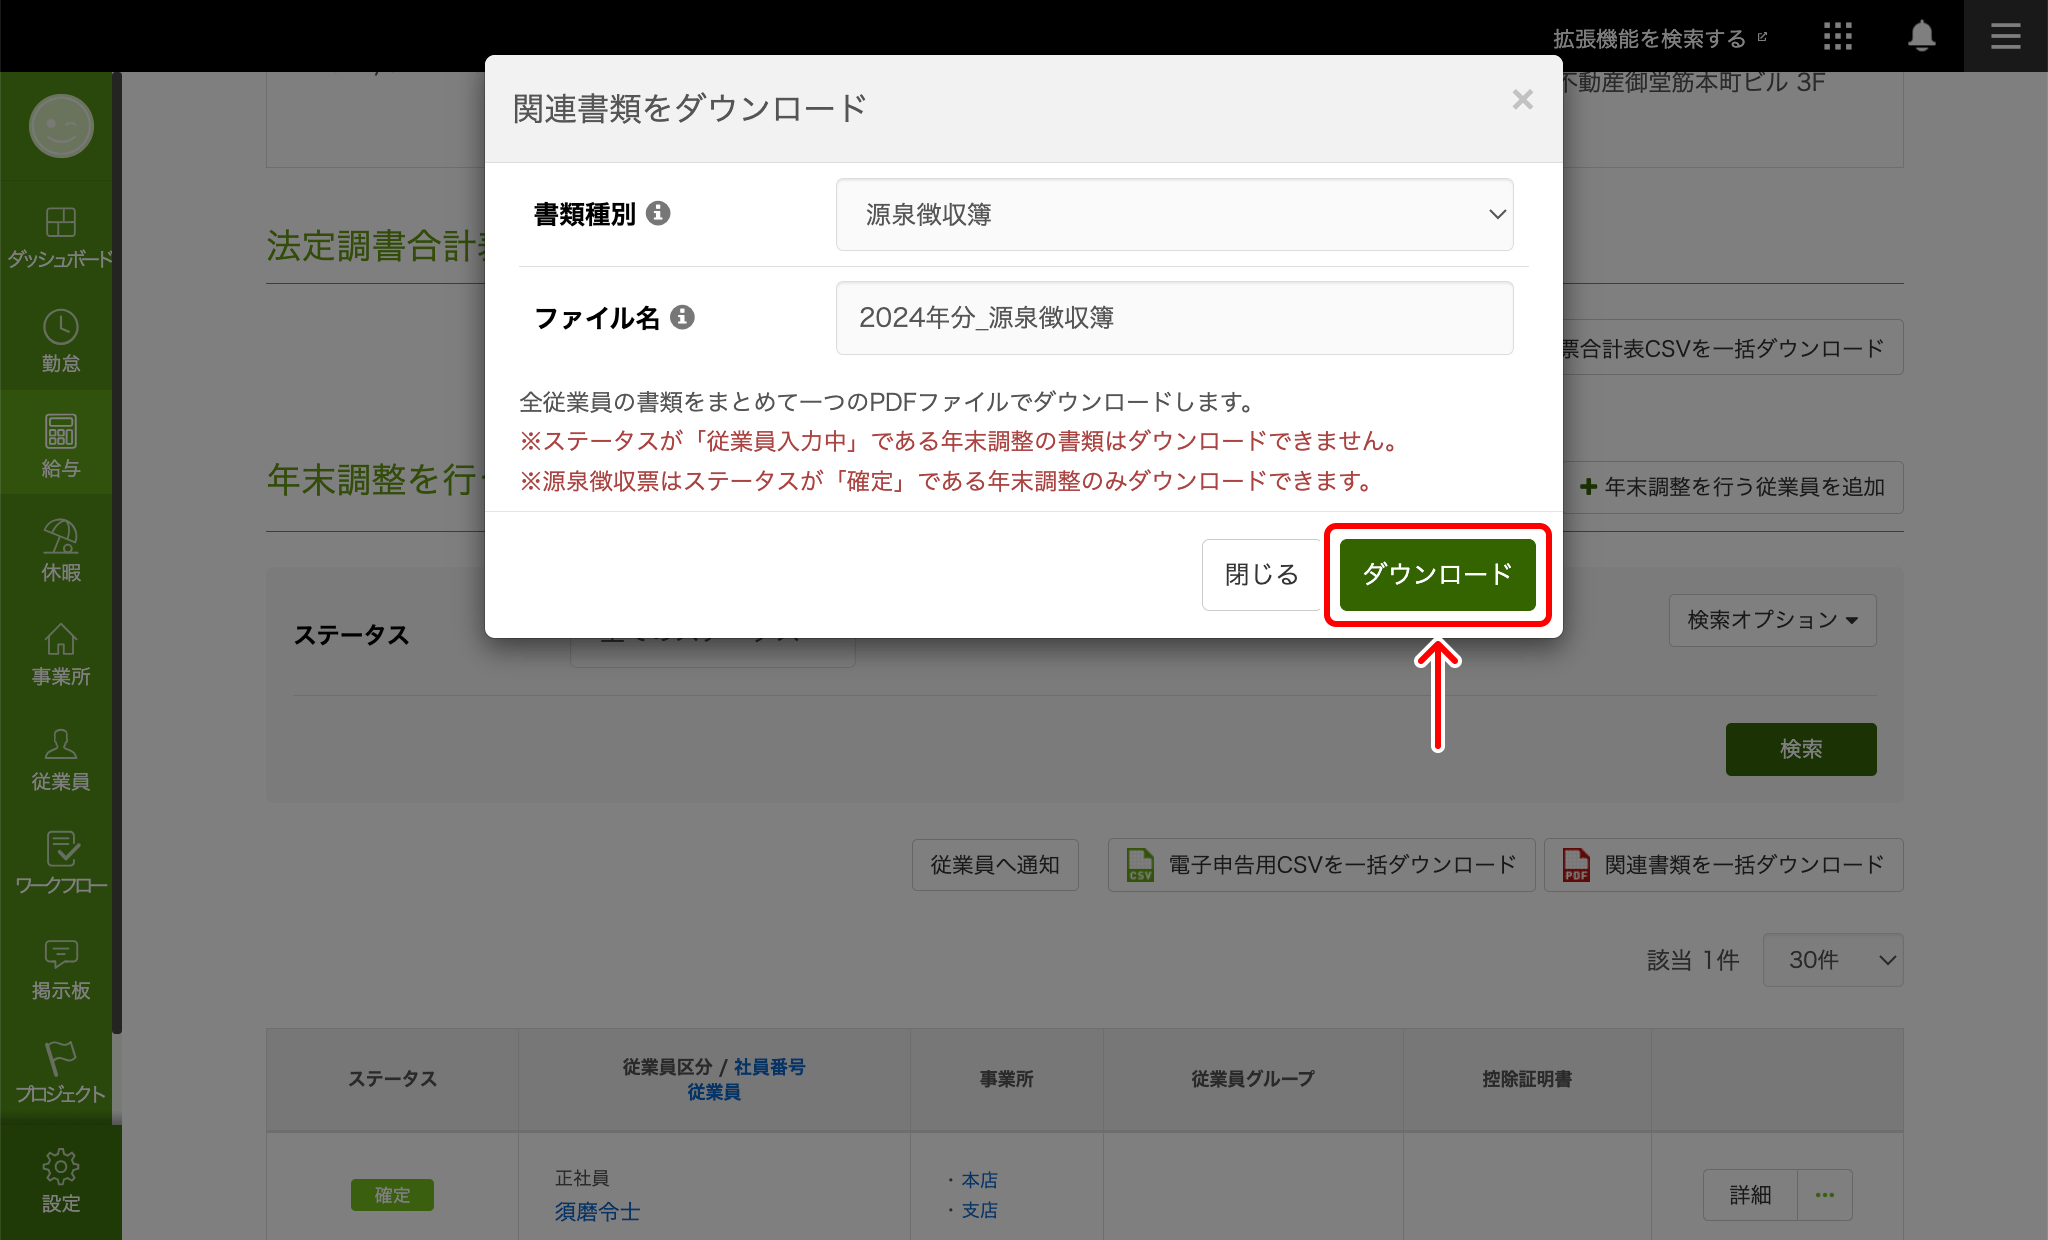The height and width of the screenshot is (1240, 2048).
Task: Click the green ダウンロード button
Action: point(1437,575)
